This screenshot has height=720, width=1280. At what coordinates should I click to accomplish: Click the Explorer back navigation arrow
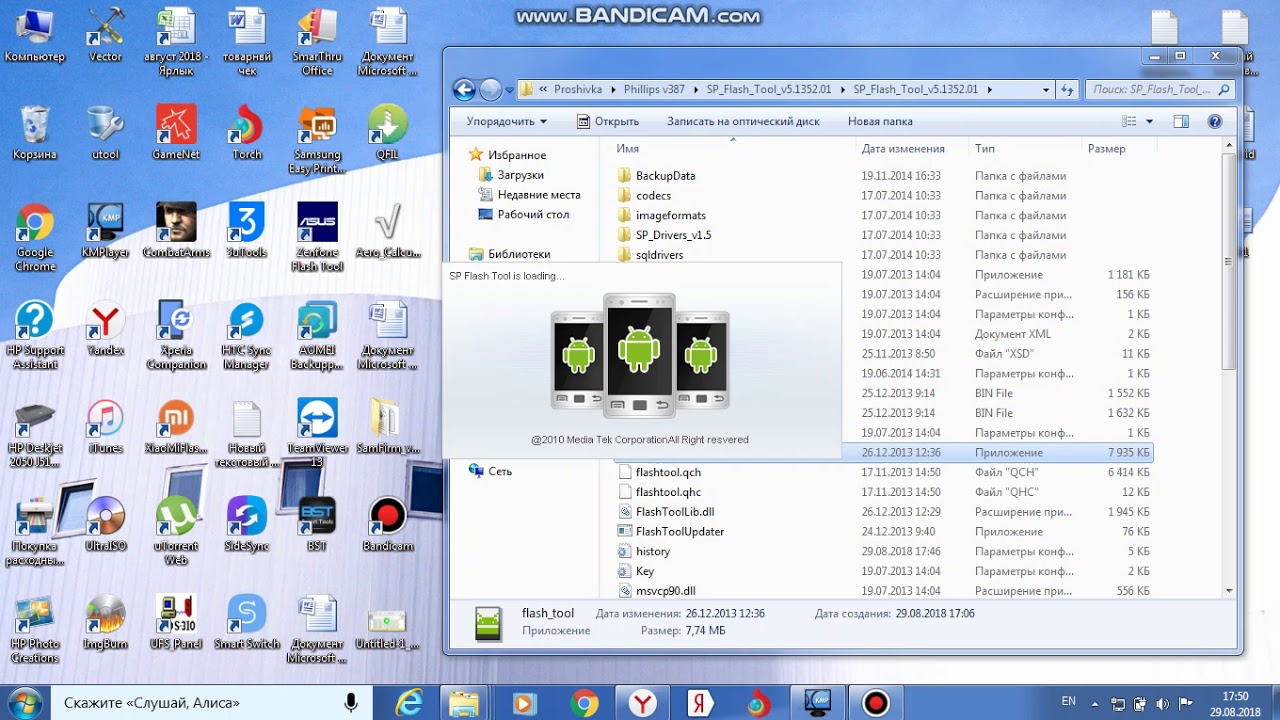coord(464,89)
